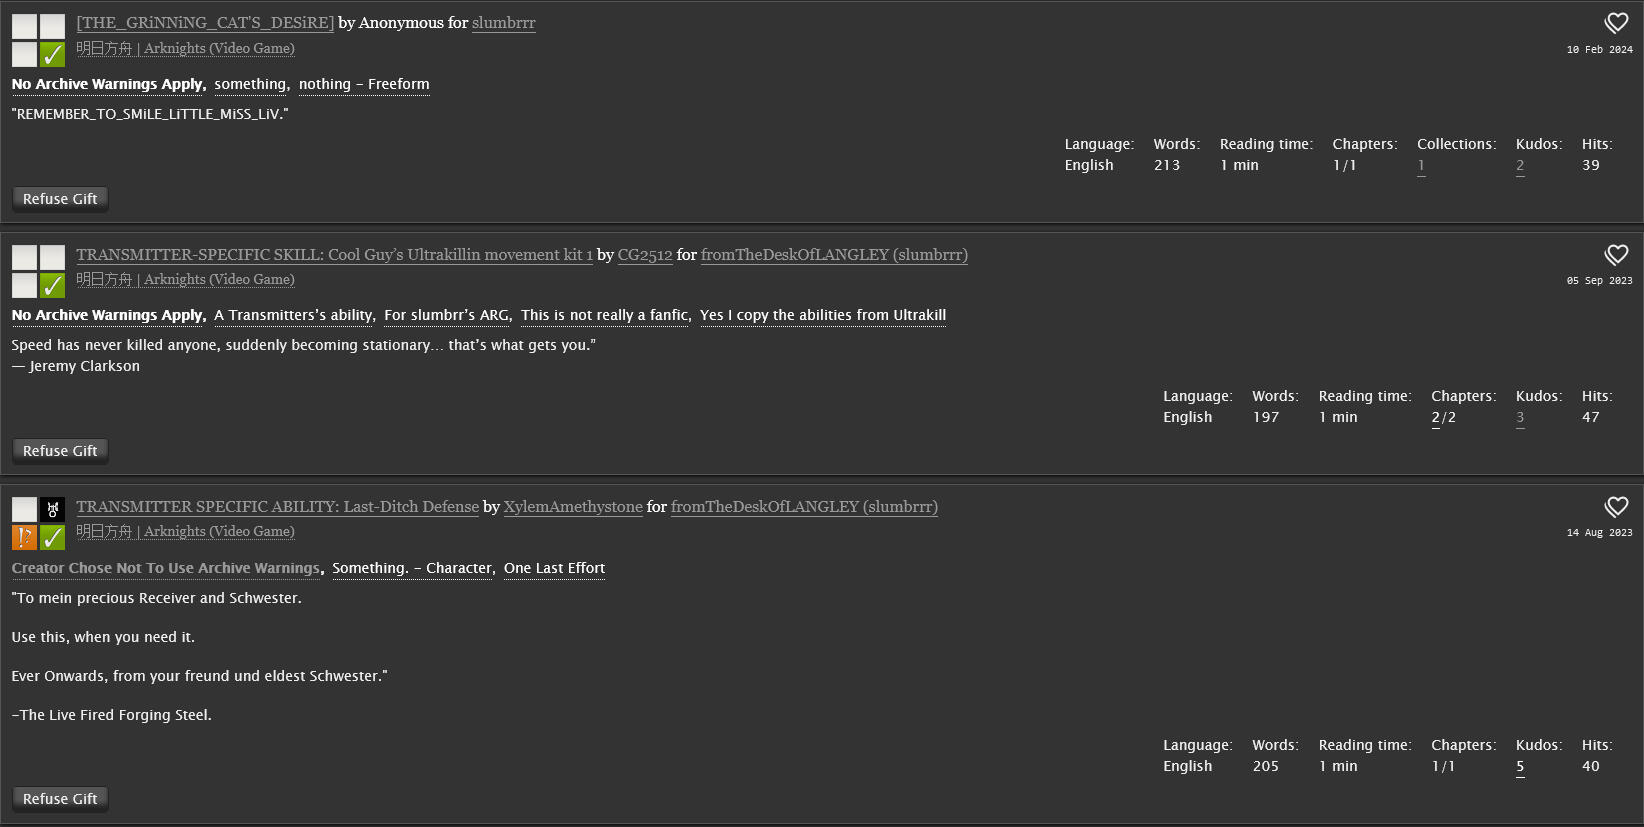
Task: Click heart icon for Cool Guy's Ultrakillin work
Action: click(x=1616, y=255)
